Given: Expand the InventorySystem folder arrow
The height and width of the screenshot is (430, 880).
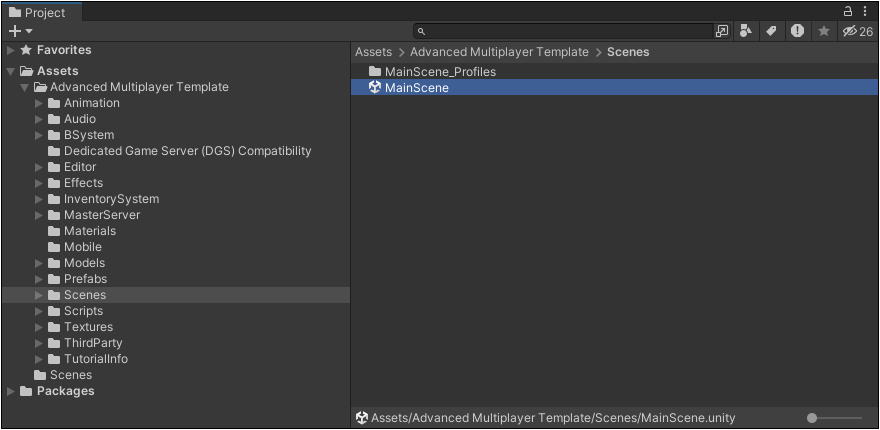Looking at the screenshot, I should click(x=39, y=199).
